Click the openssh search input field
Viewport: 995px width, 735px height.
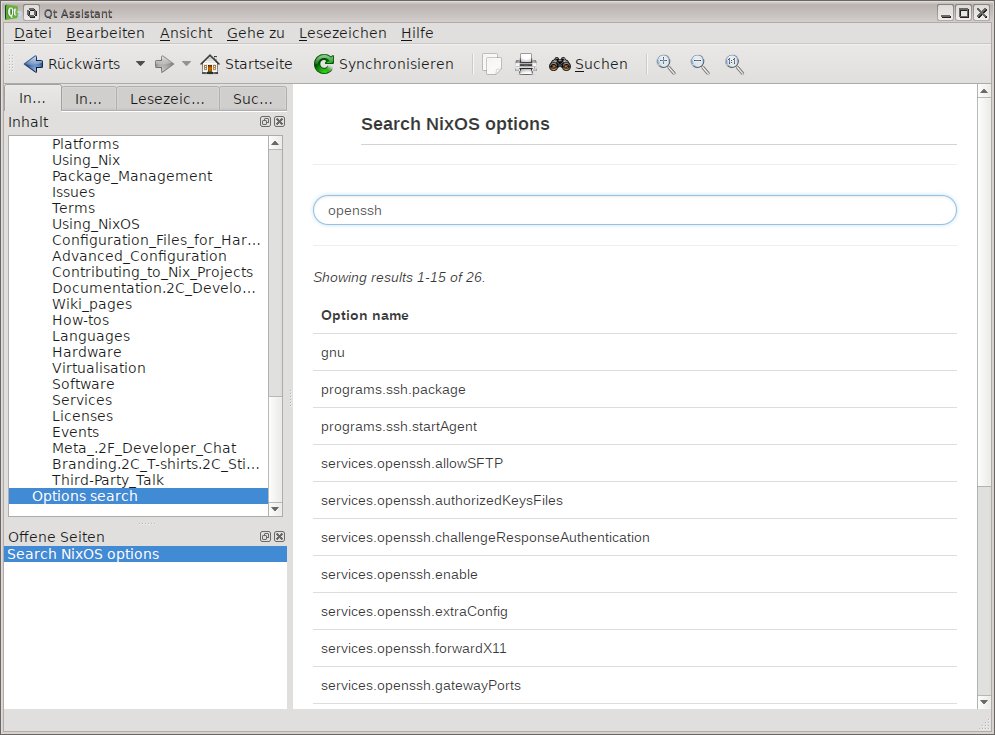click(634, 211)
